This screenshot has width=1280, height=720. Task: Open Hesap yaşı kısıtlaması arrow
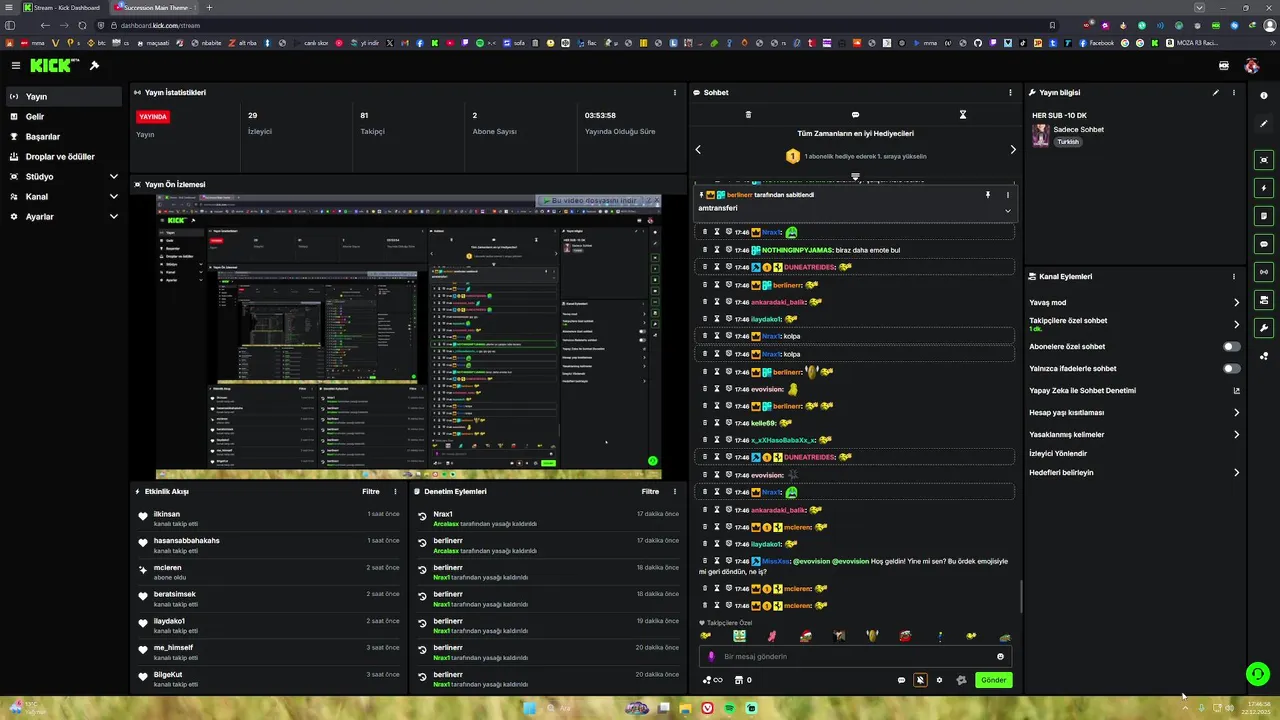[1236, 413]
